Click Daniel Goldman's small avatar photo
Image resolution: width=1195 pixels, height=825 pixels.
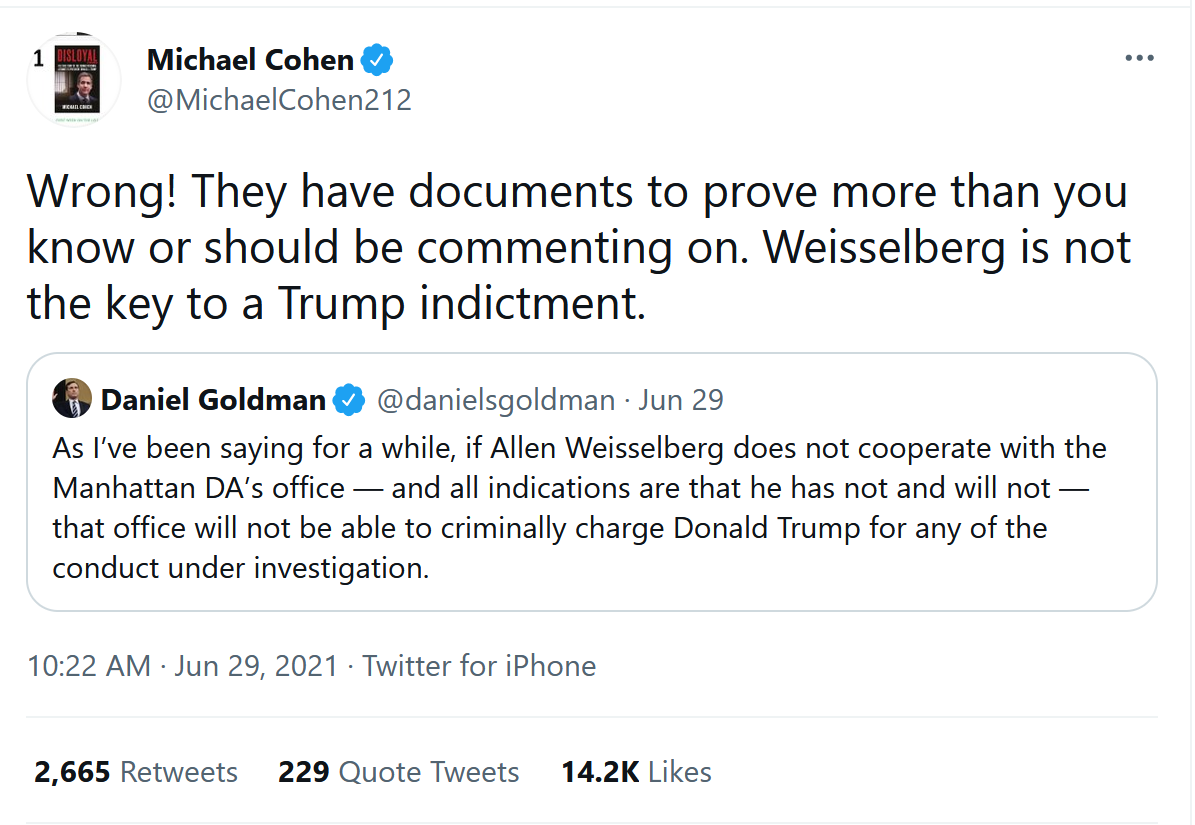click(x=73, y=399)
